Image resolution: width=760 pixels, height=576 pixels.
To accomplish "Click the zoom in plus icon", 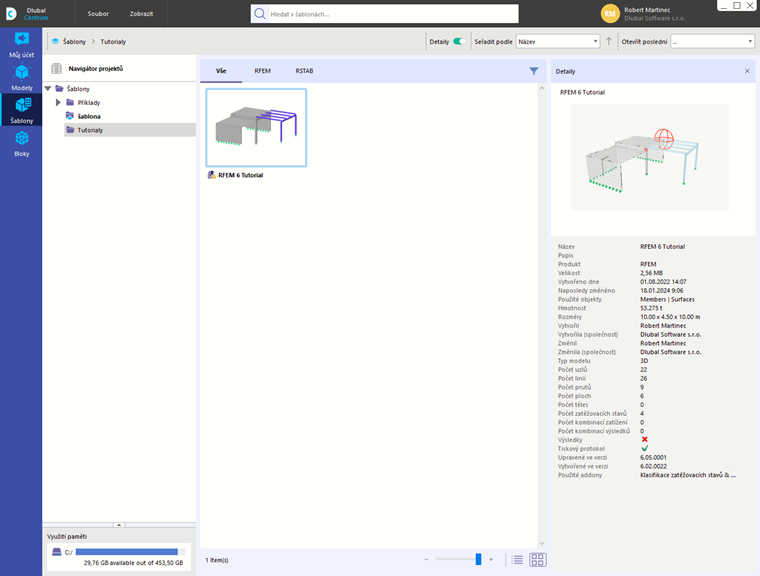I will point(491,560).
